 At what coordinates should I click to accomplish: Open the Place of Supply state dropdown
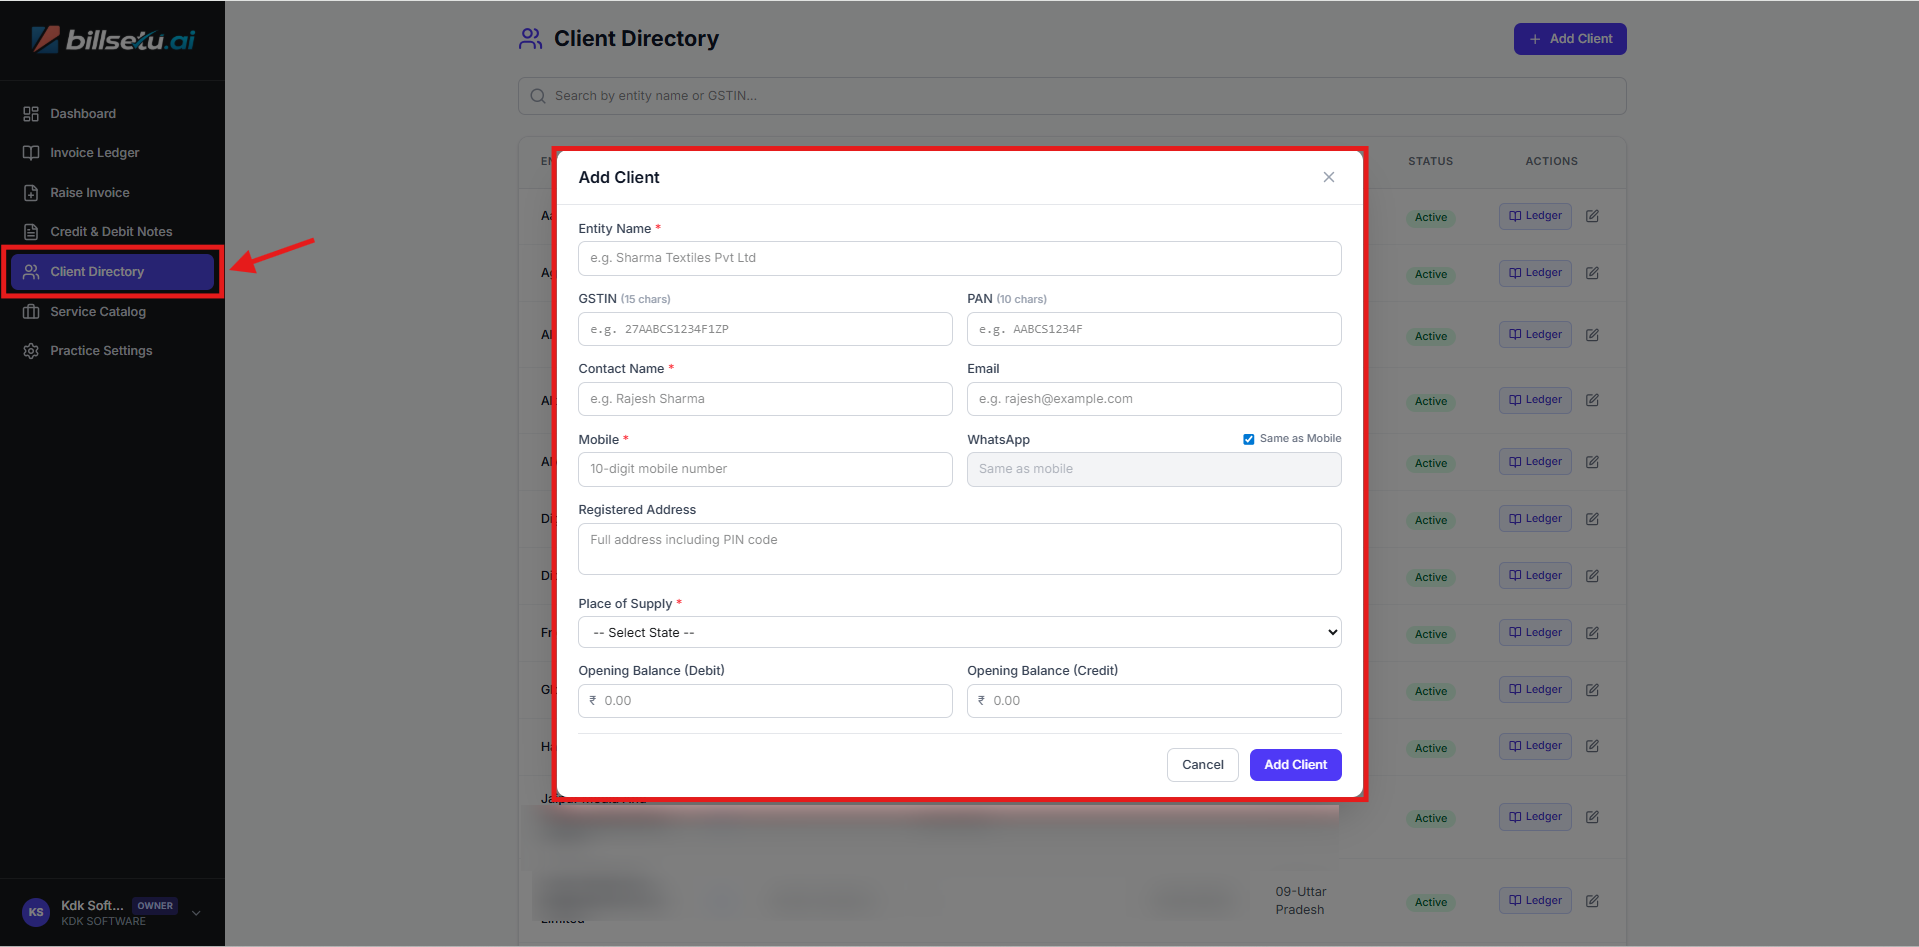[959, 632]
